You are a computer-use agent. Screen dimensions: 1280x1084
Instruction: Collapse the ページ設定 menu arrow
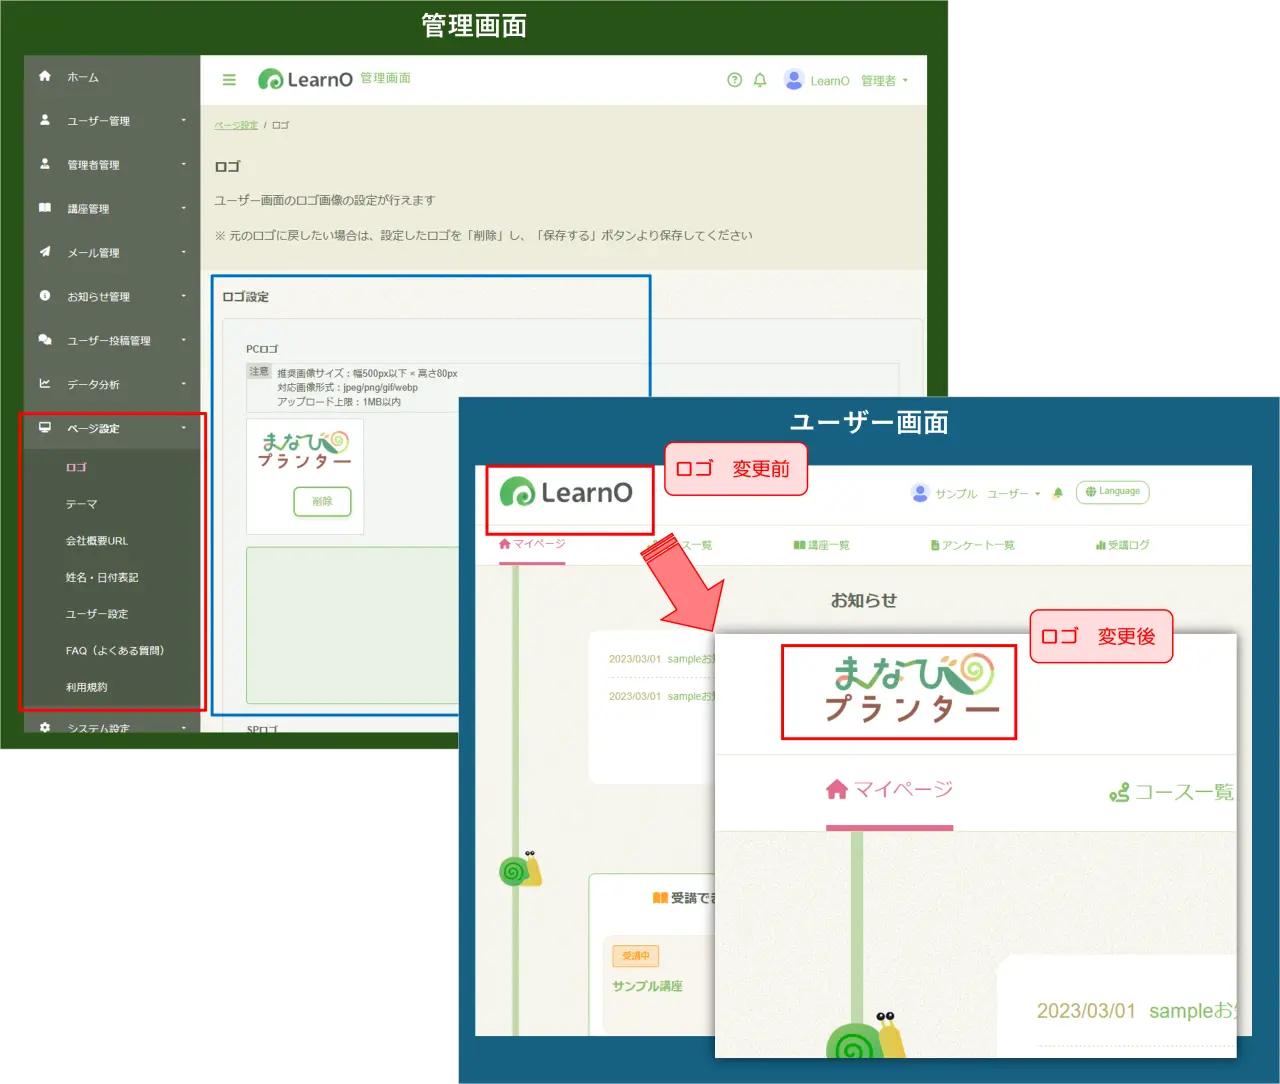[184, 428]
